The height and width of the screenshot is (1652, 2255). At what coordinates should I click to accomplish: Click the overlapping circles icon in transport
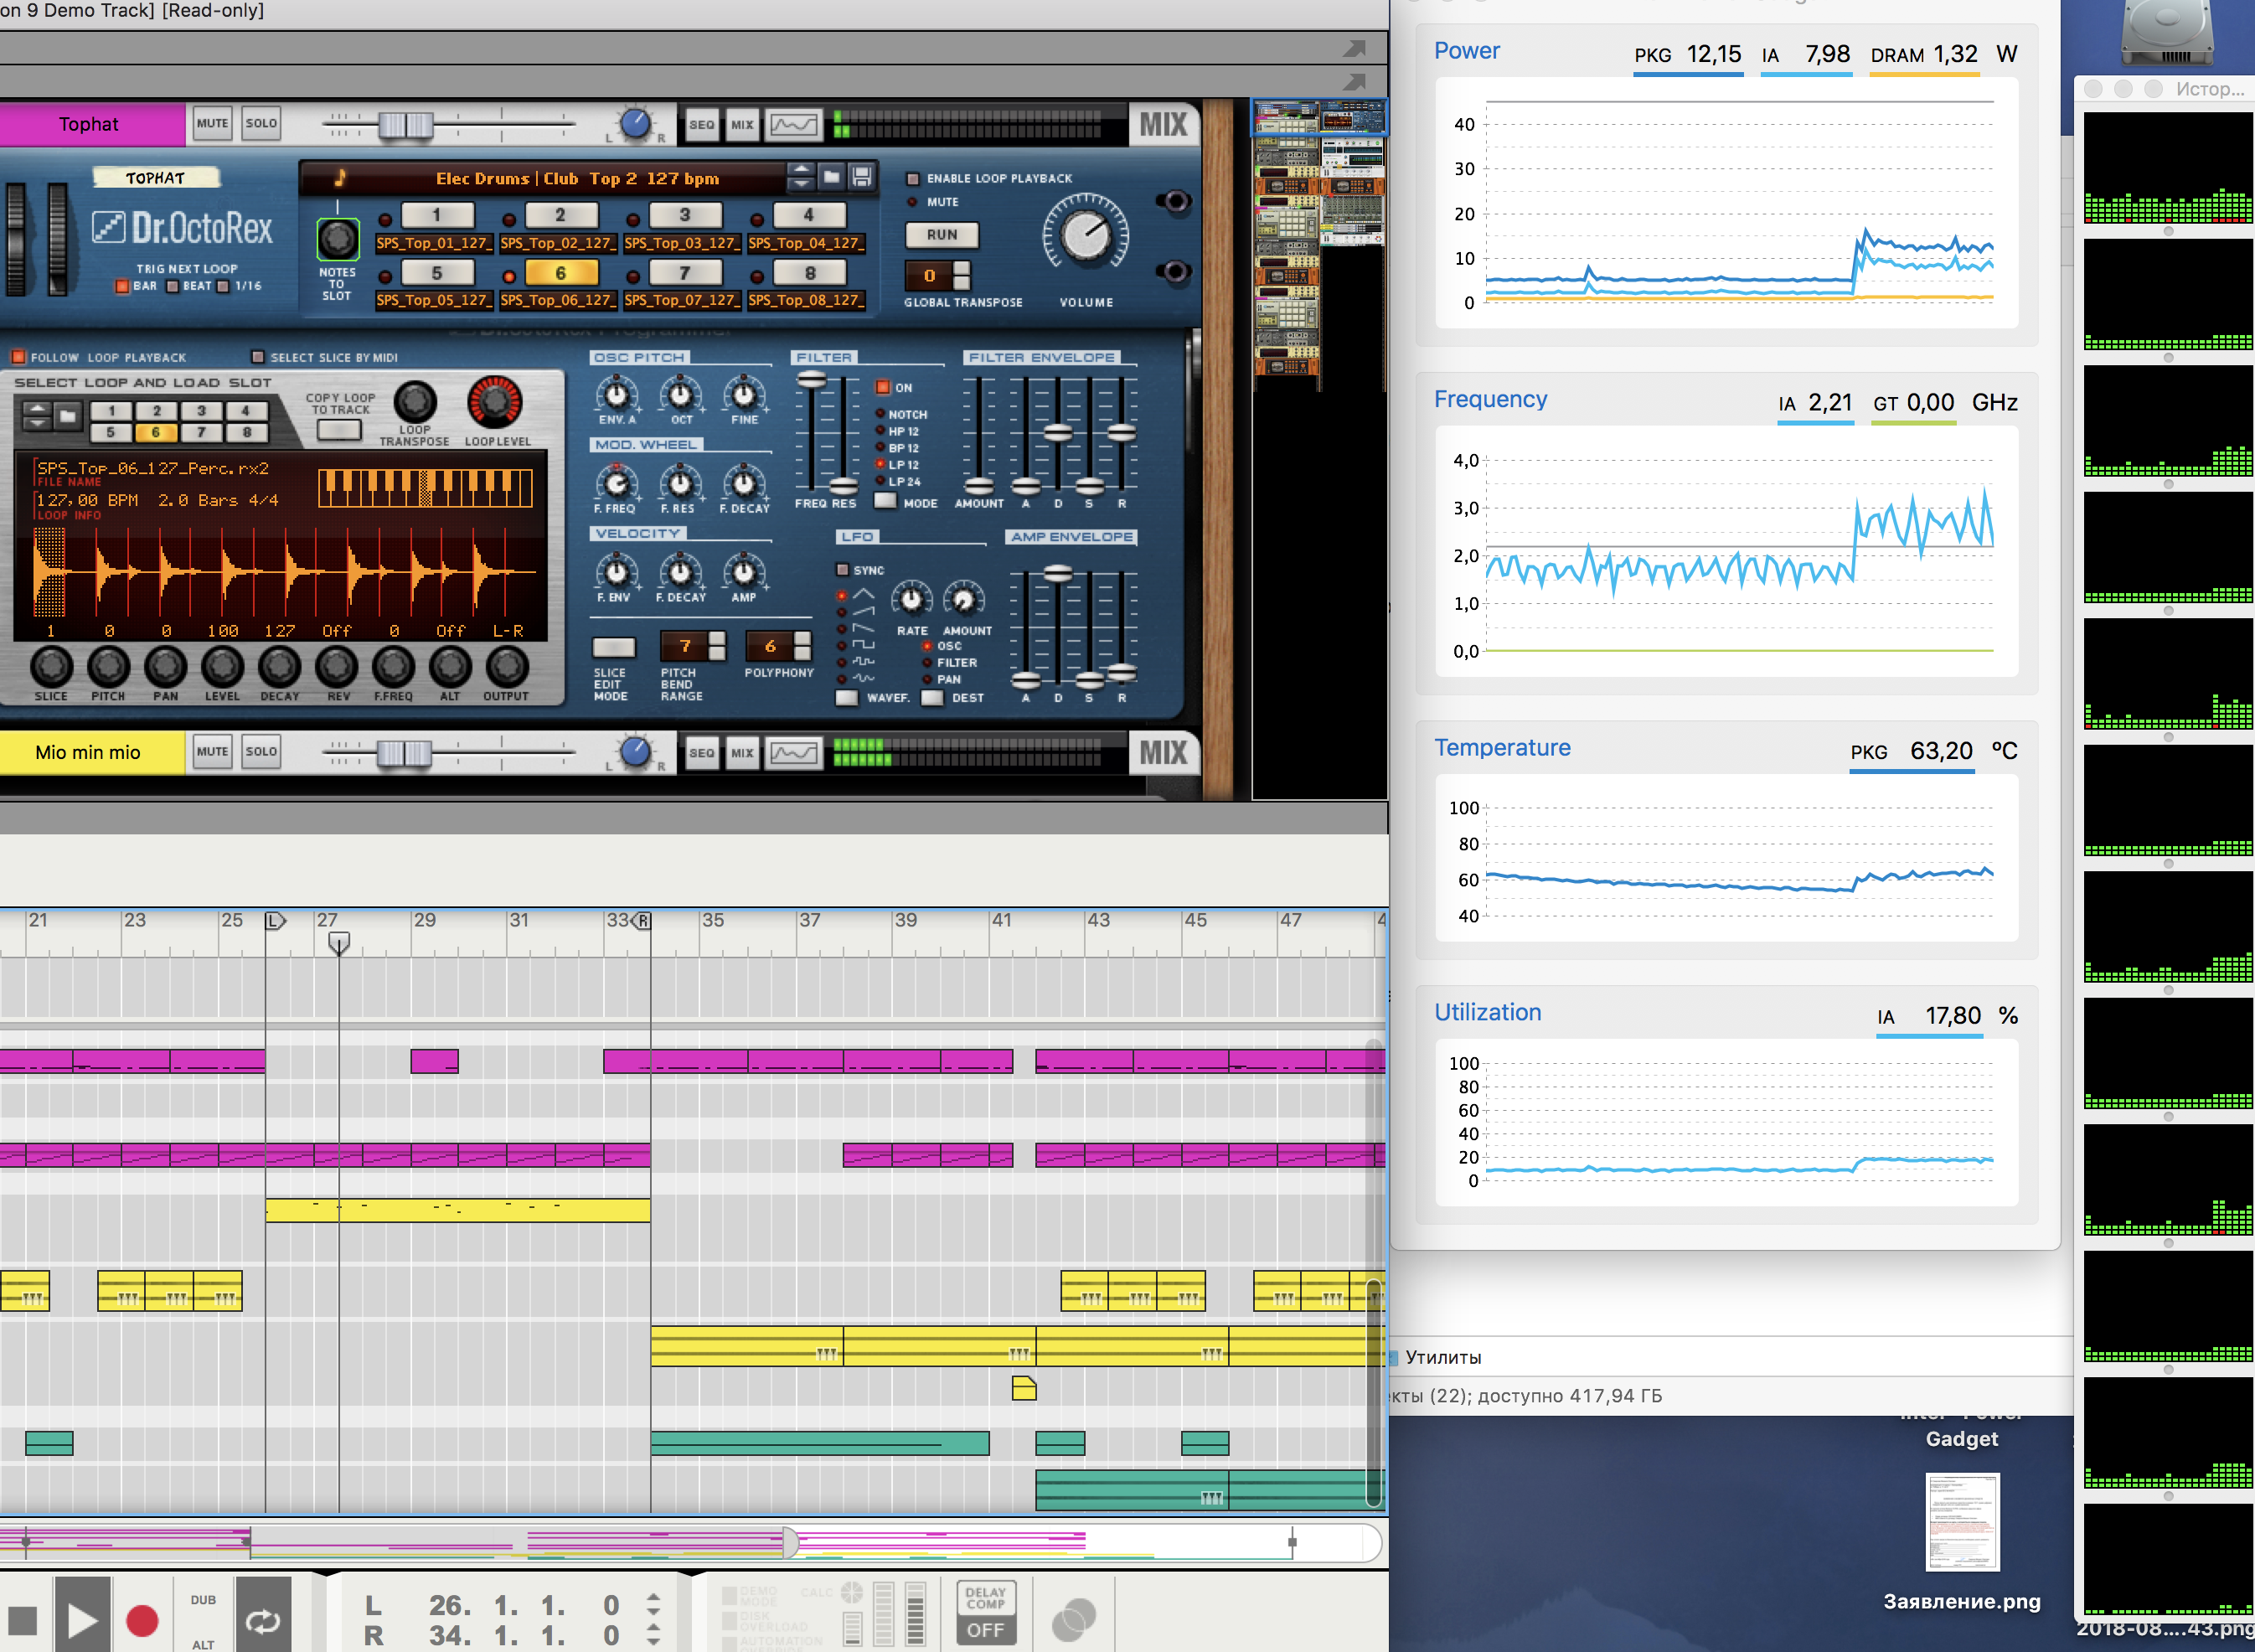click(1074, 1619)
